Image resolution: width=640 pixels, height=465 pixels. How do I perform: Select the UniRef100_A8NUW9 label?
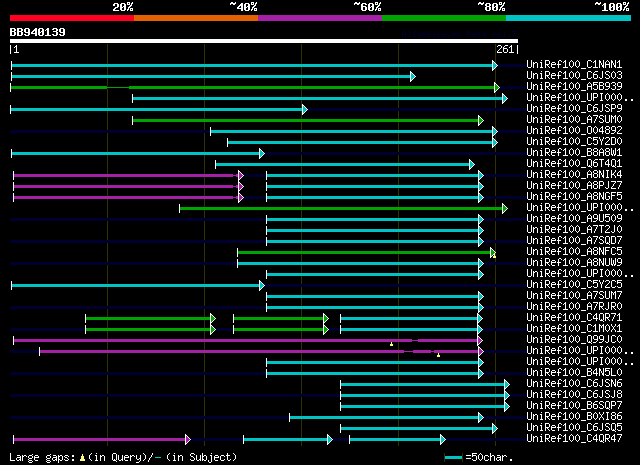[x=574, y=263]
